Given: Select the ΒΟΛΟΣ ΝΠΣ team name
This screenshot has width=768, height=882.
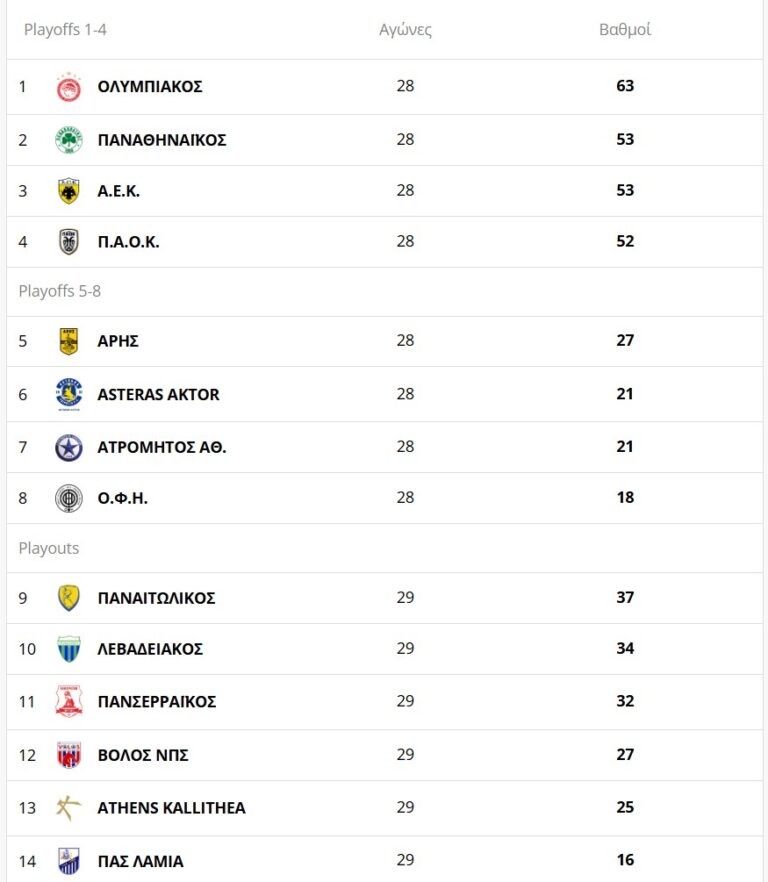Looking at the screenshot, I should coord(143,755).
